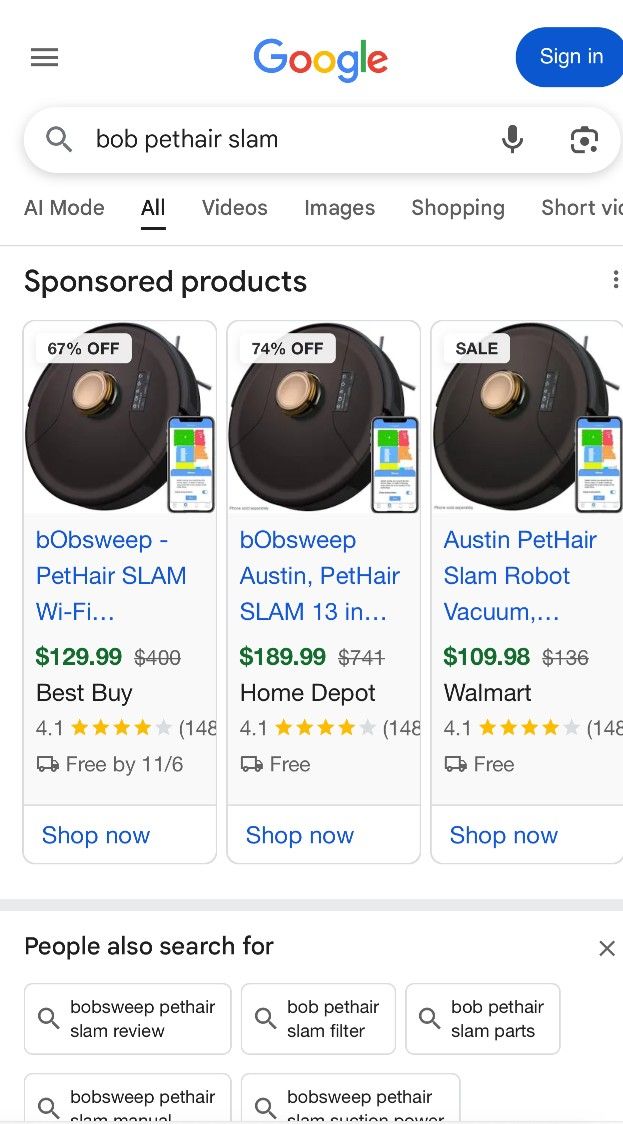Image resolution: width=623 pixels, height=1124 pixels.
Task: Go to Google logo homepage
Action: point(320,59)
